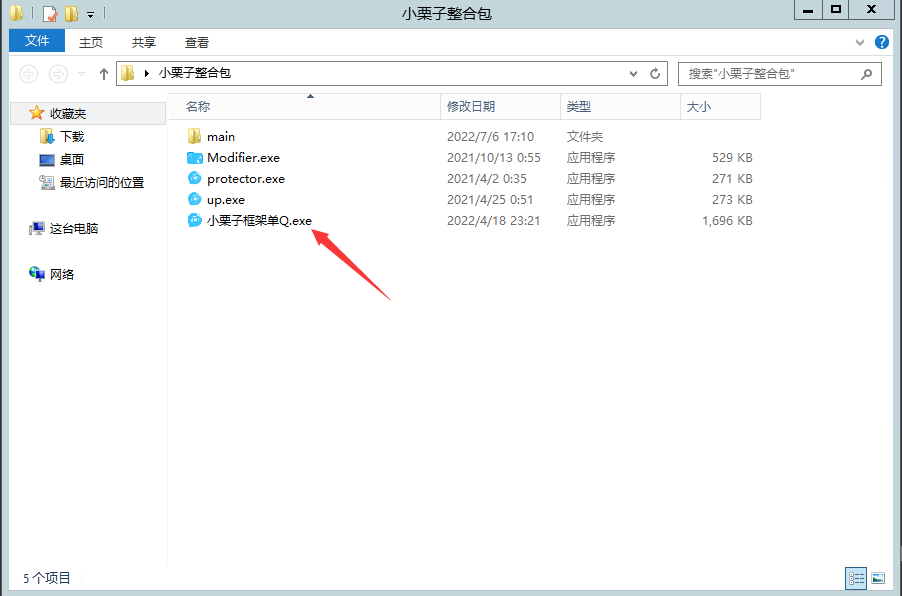Image resolution: width=902 pixels, height=596 pixels.
Task: Click date 2021/4/2 0:35
Action: pos(487,178)
